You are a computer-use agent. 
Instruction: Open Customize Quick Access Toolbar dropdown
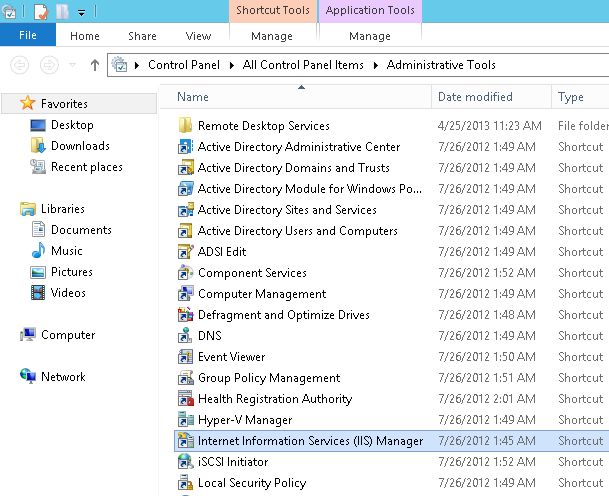coord(81,13)
